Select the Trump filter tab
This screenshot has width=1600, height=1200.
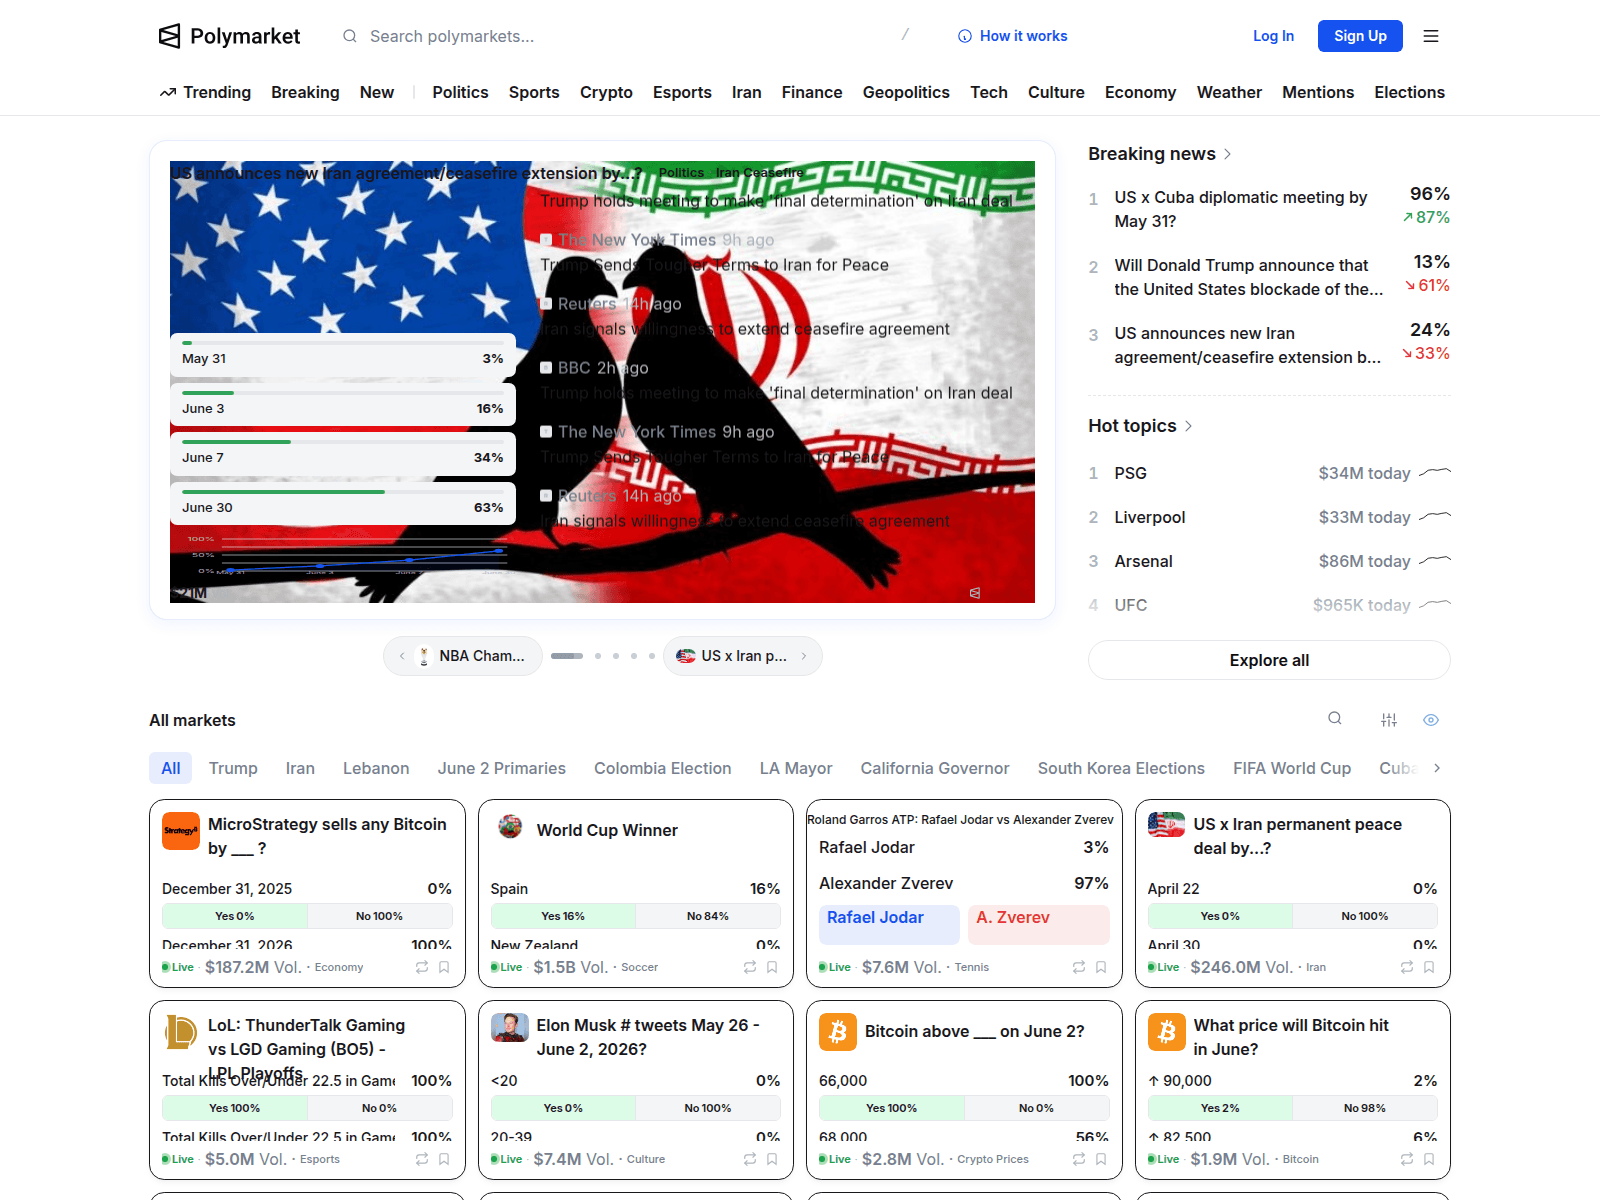[233, 768]
